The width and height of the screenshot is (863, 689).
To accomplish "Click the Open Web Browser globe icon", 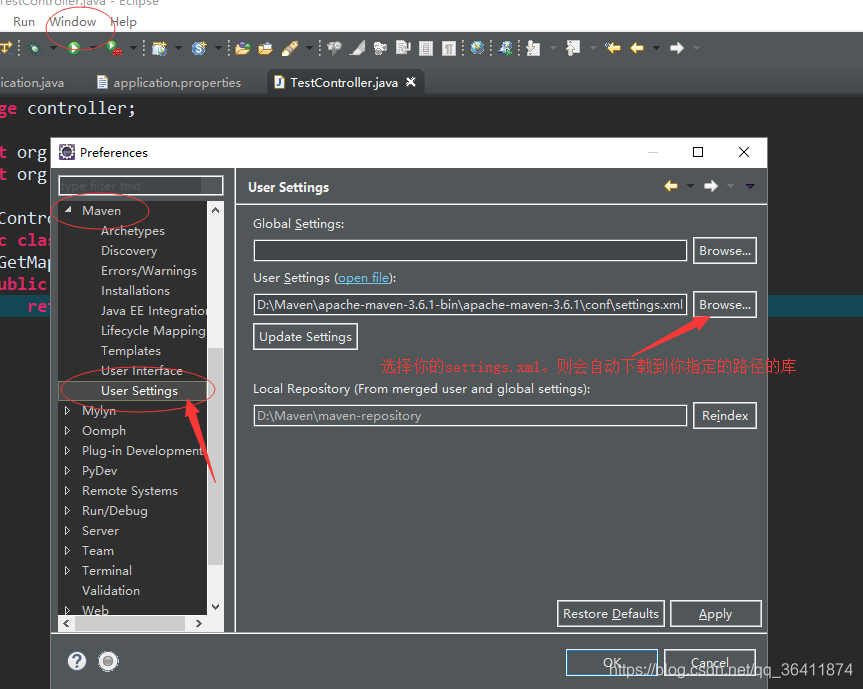I will click(x=477, y=48).
